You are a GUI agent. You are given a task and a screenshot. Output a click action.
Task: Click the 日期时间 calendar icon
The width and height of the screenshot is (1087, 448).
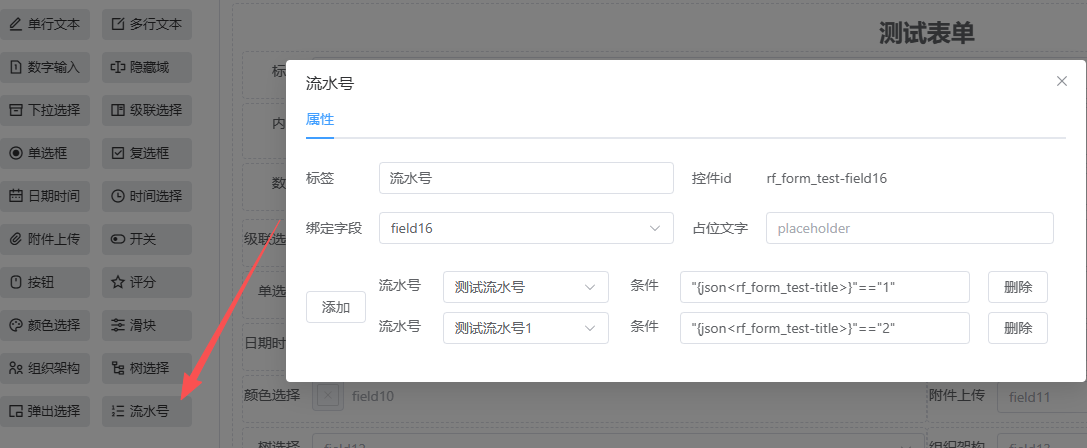tap(15, 196)
